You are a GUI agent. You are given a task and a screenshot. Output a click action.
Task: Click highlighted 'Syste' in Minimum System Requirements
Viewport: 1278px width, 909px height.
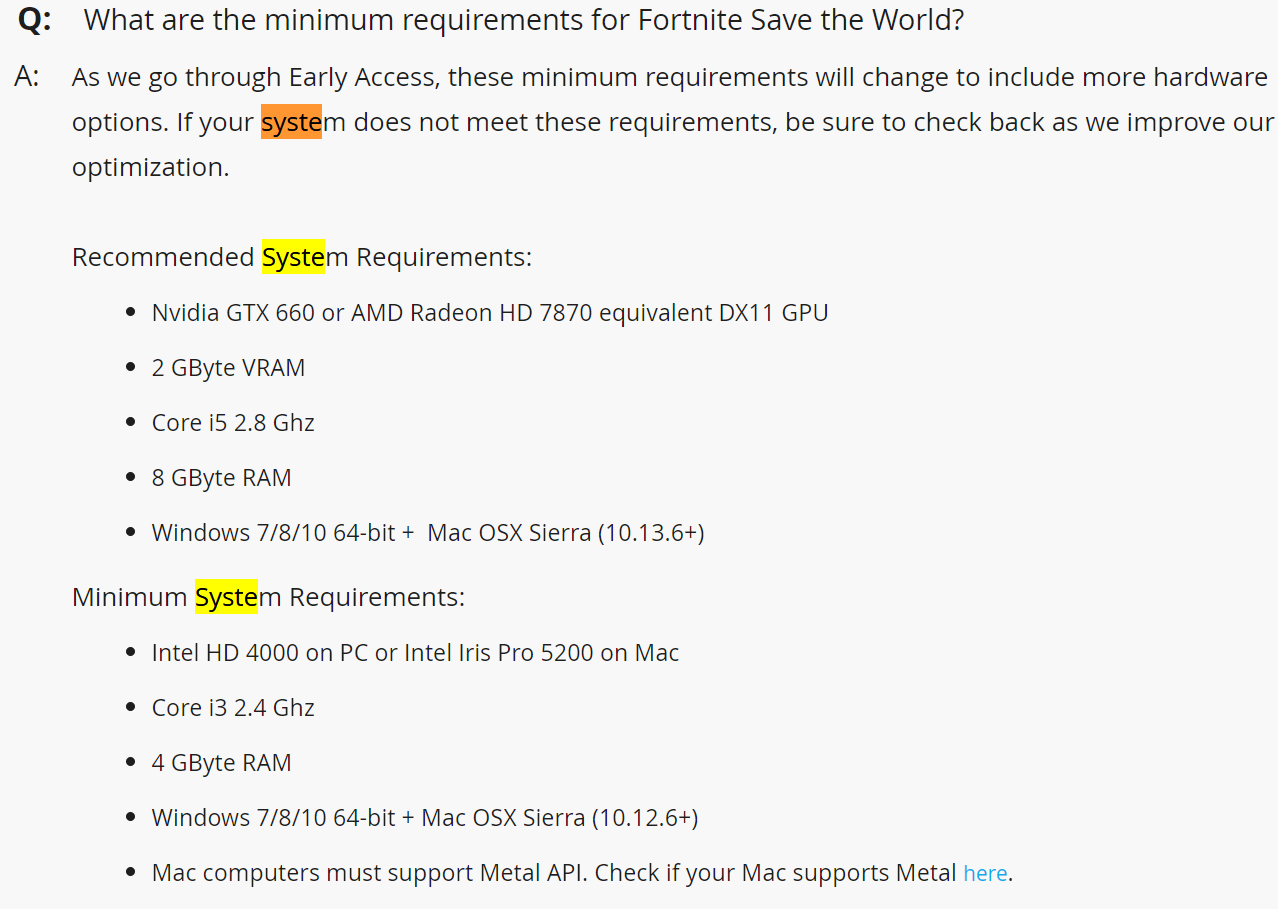coord(226,597)
